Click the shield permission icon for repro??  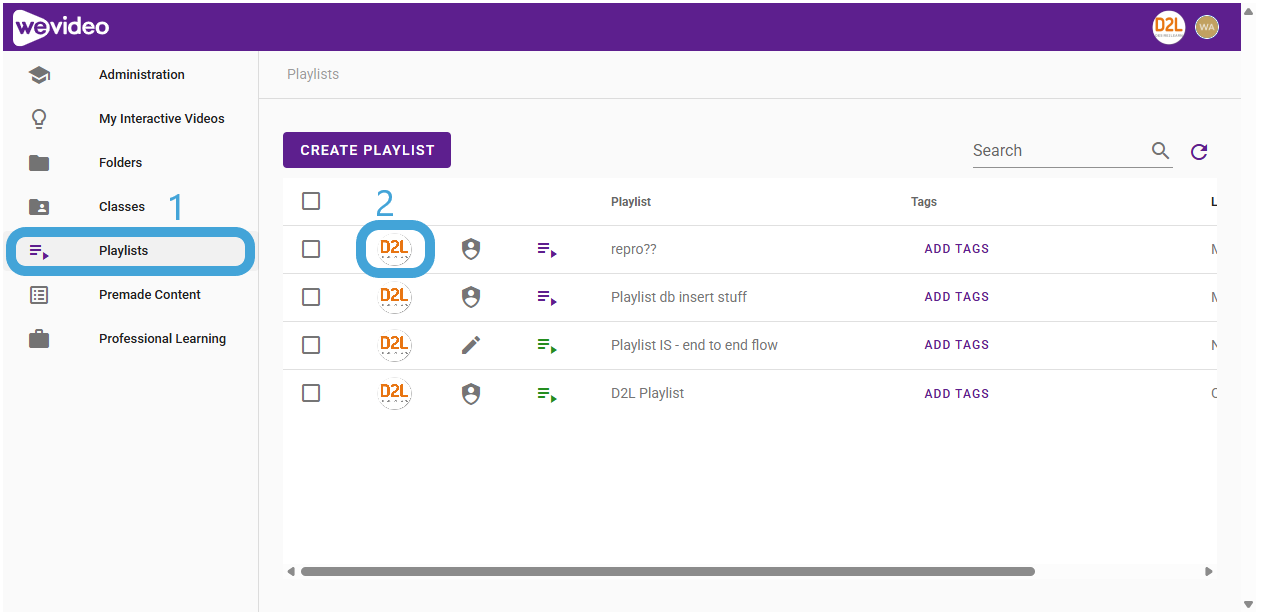471,249
